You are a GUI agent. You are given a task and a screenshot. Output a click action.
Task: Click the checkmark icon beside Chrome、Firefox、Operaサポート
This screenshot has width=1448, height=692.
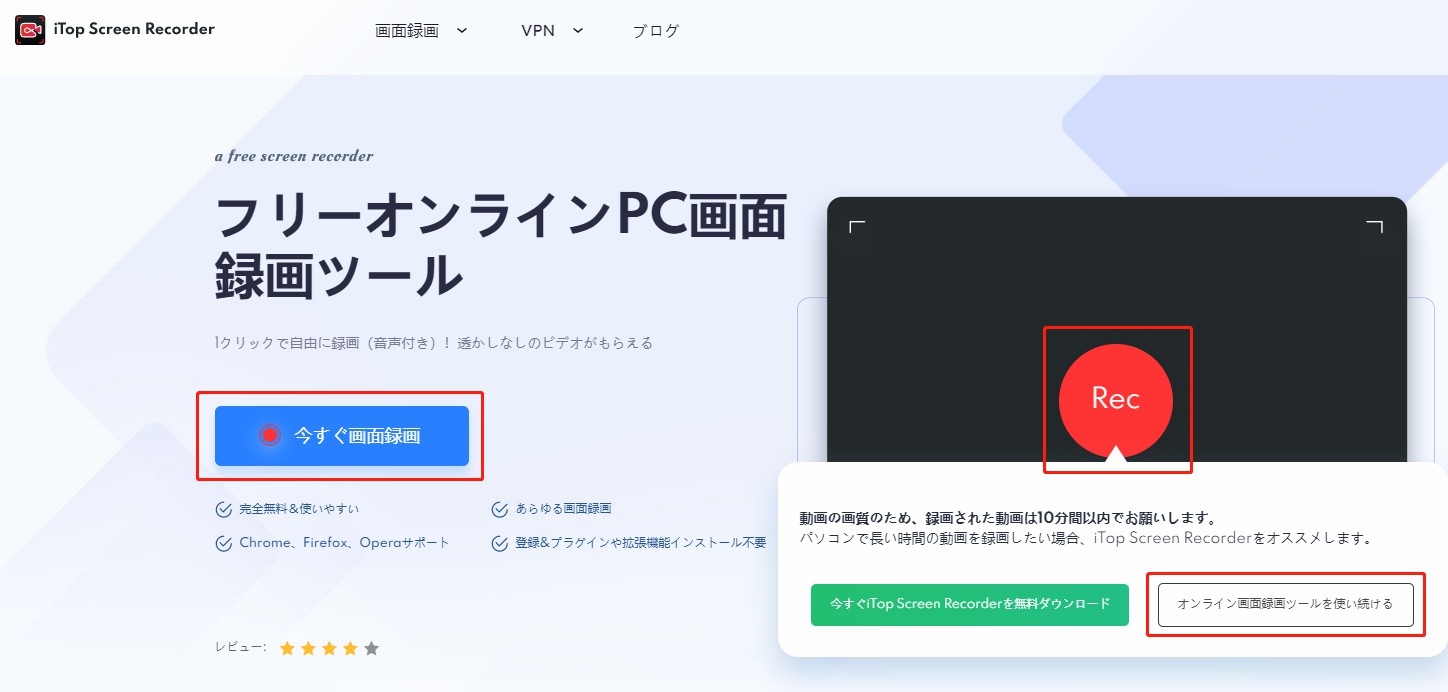tap(224, 544)
